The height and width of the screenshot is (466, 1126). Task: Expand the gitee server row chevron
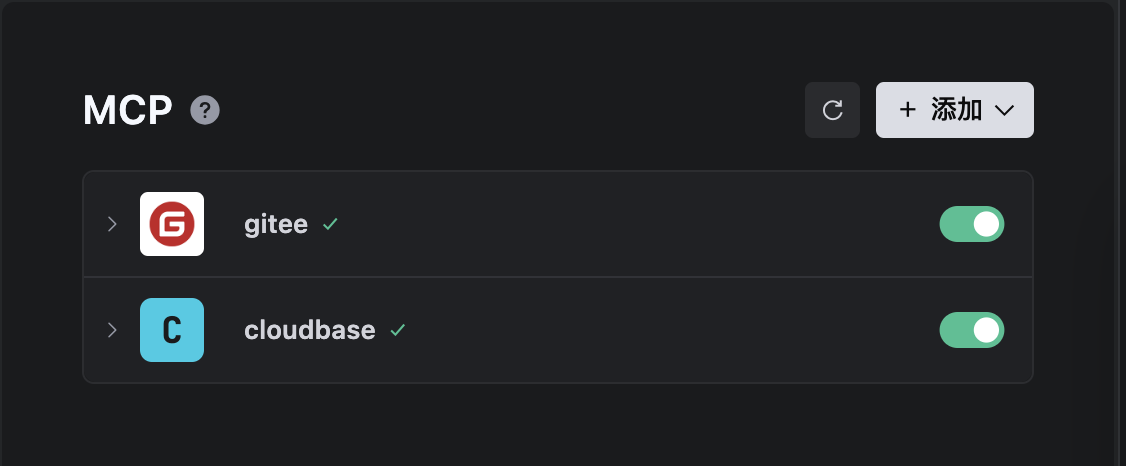tap(112, 224)
